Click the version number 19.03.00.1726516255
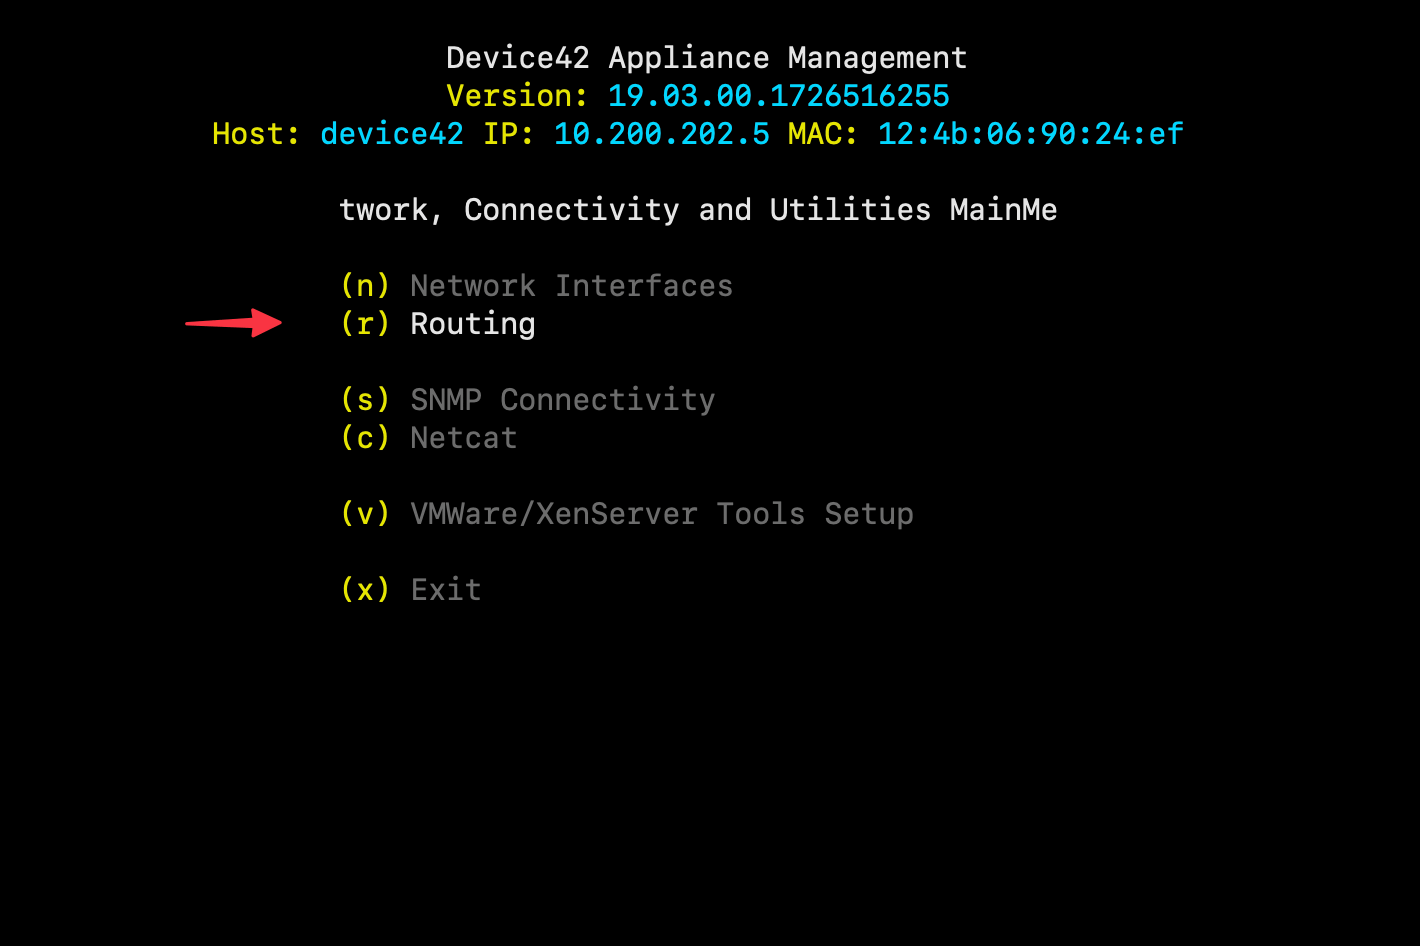1420x946 pixels. [x=777, y=95]
